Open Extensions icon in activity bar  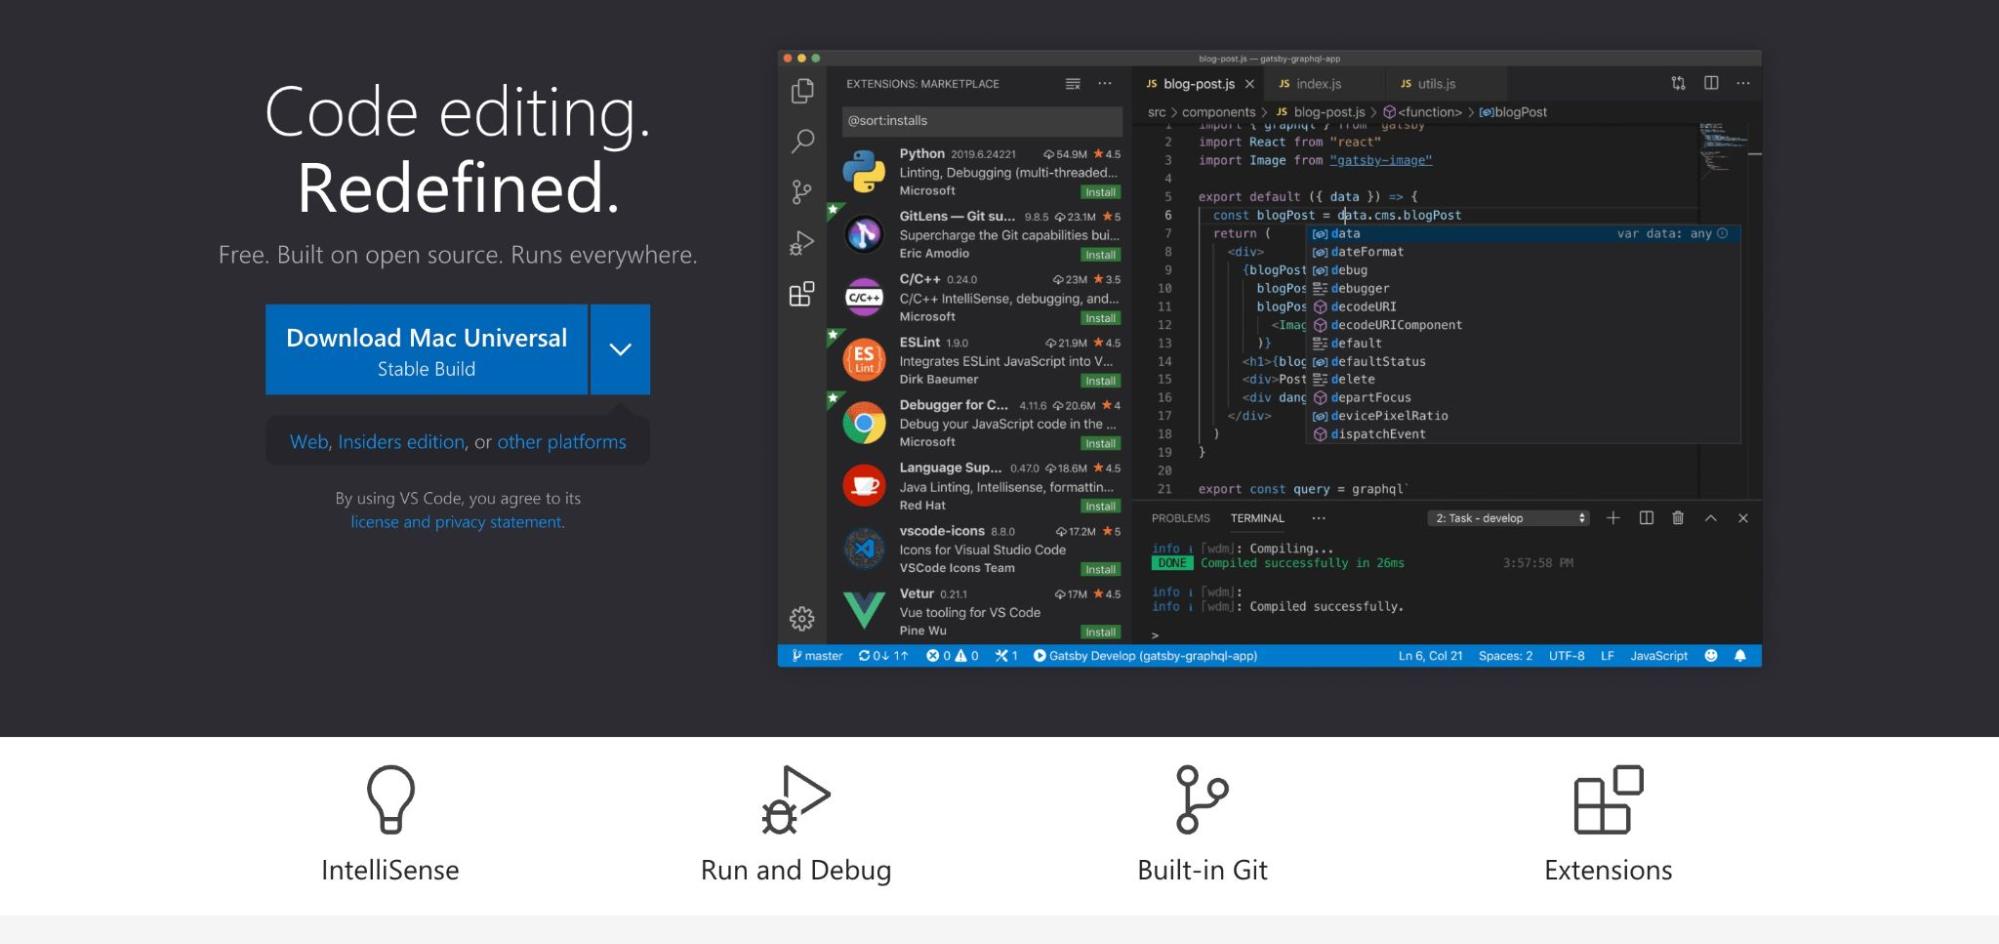[802, 294]
